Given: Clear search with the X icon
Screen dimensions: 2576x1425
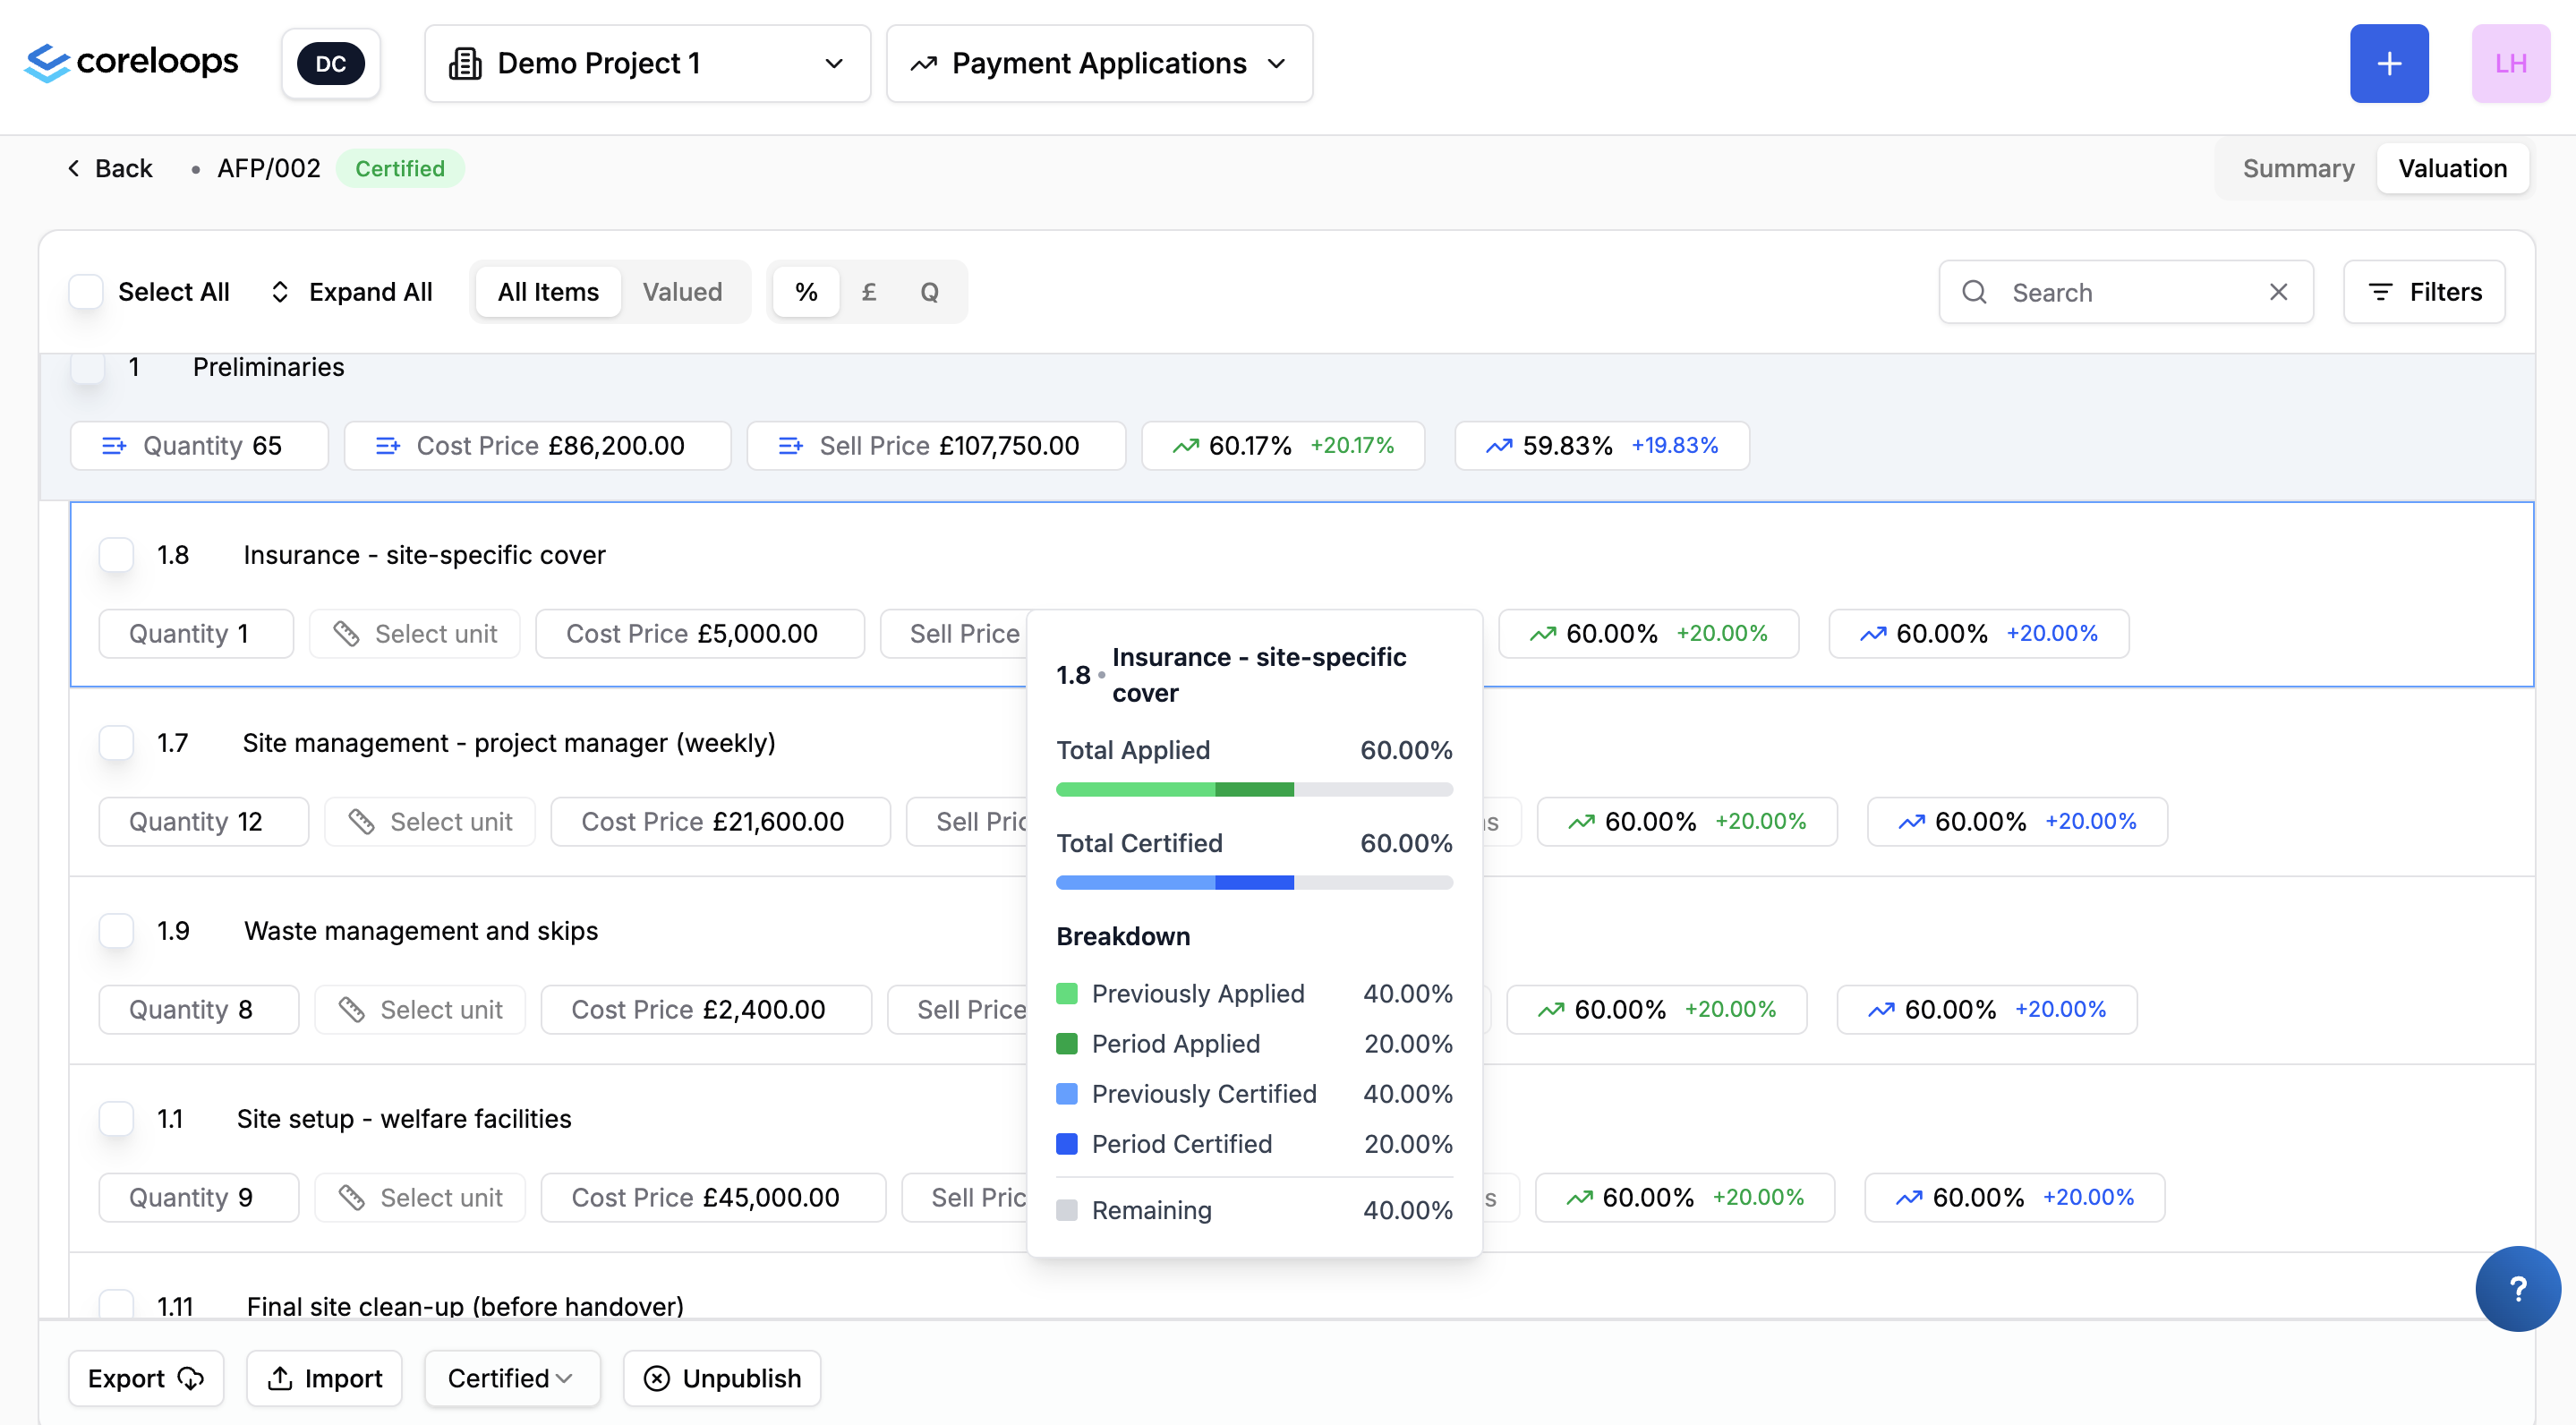Looking at the screenshot, I should click(2278, 292).
